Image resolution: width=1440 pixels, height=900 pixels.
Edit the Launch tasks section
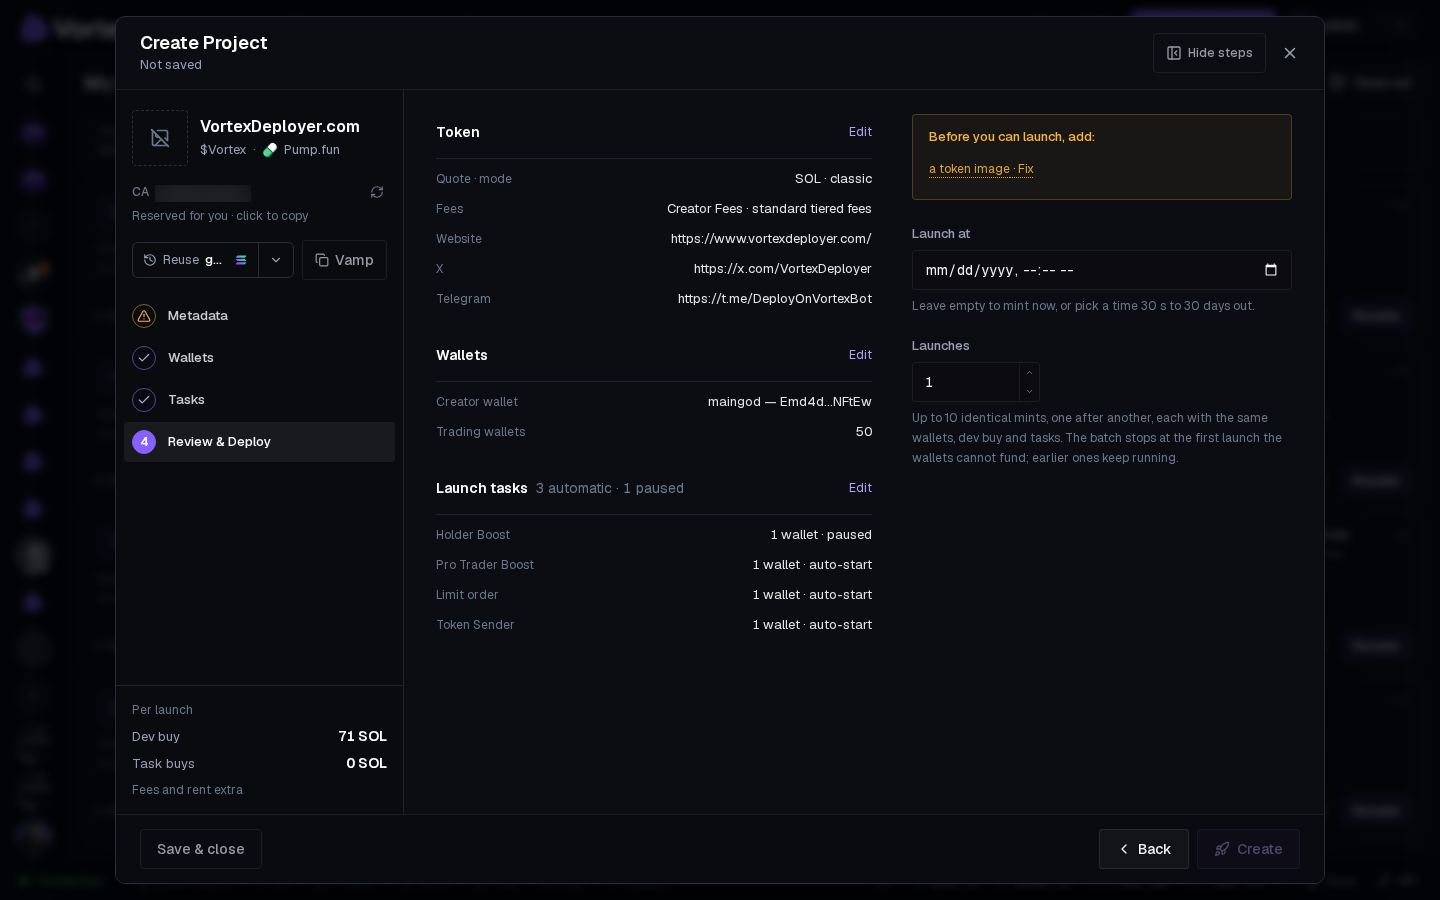tap(860, 488)
